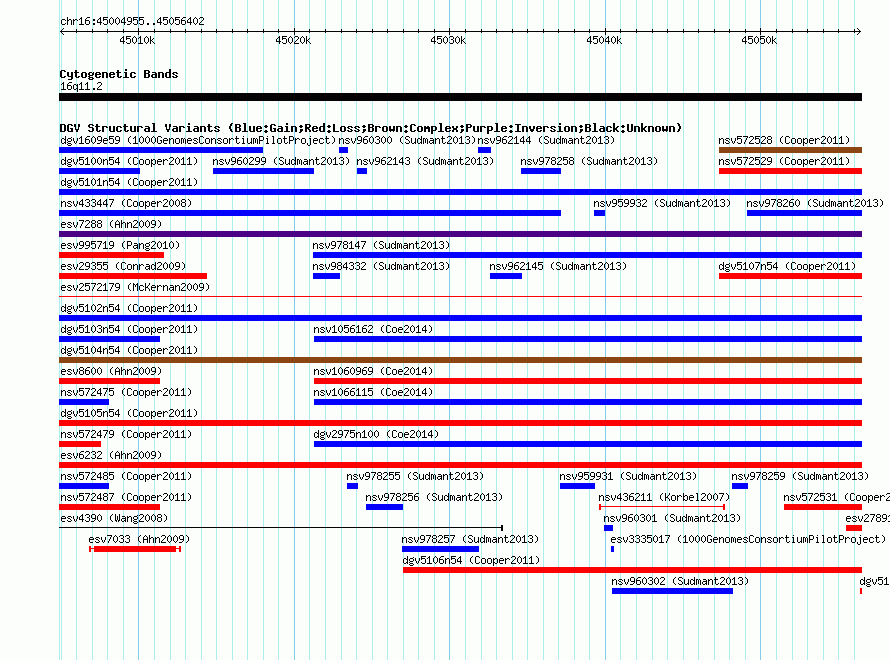Click the nsv962143 (Sudmant2013) label
Image resolution: width=890 pixels, height=660 pixels.
(425, 161)
